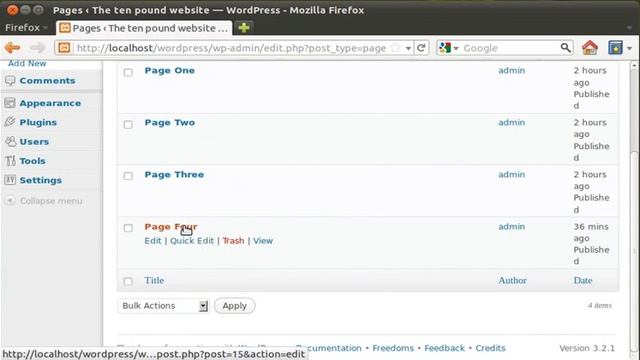Click admin author in Page Three row

pyautogui.click(x=511, y=174)
